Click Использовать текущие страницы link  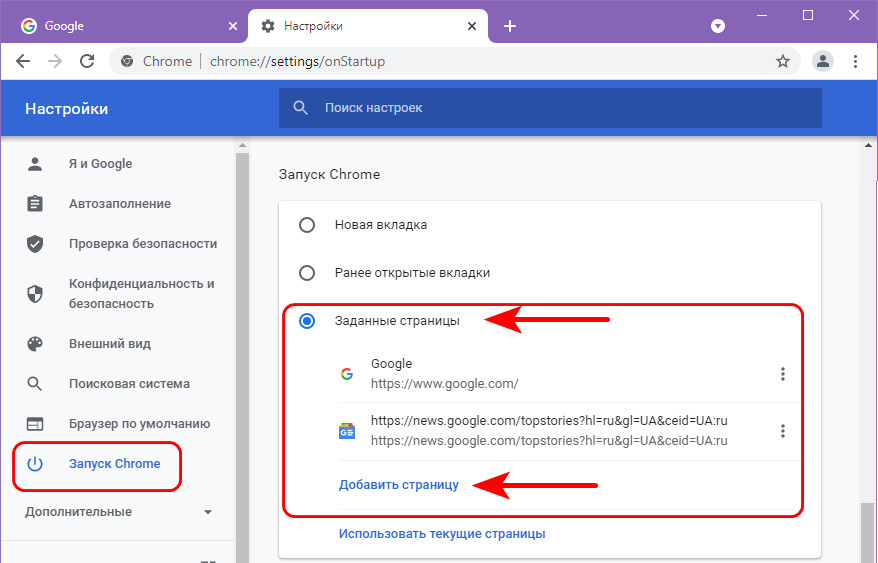[x=442, y=533]
